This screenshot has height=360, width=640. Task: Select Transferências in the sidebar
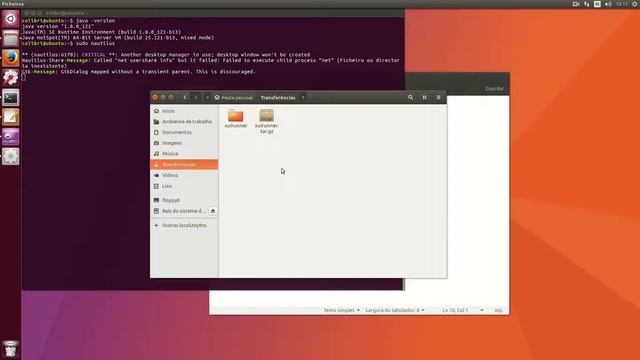point(184,164)
